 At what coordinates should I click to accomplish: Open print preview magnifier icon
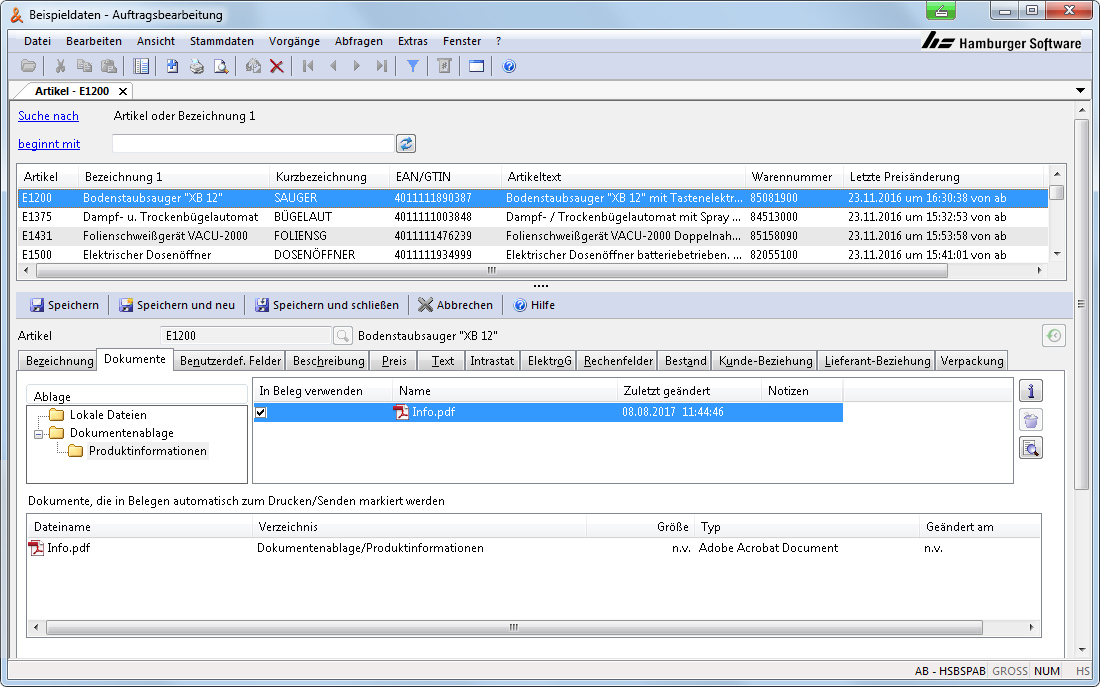221,67
